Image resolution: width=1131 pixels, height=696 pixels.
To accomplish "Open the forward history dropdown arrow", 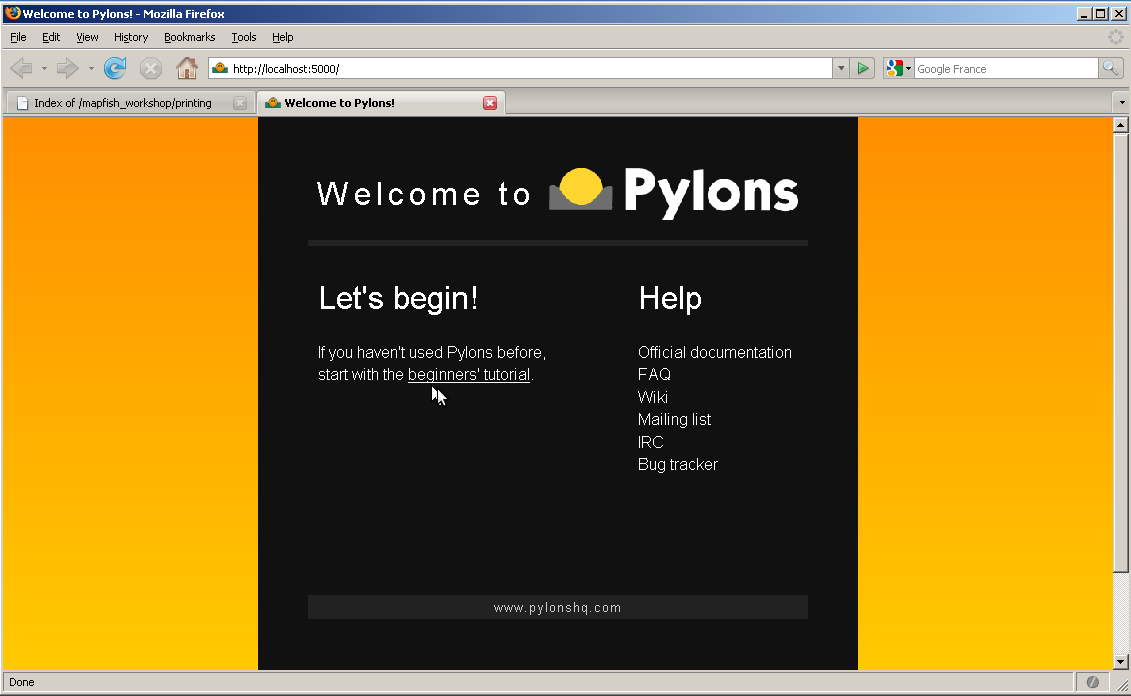I will 91,69.
